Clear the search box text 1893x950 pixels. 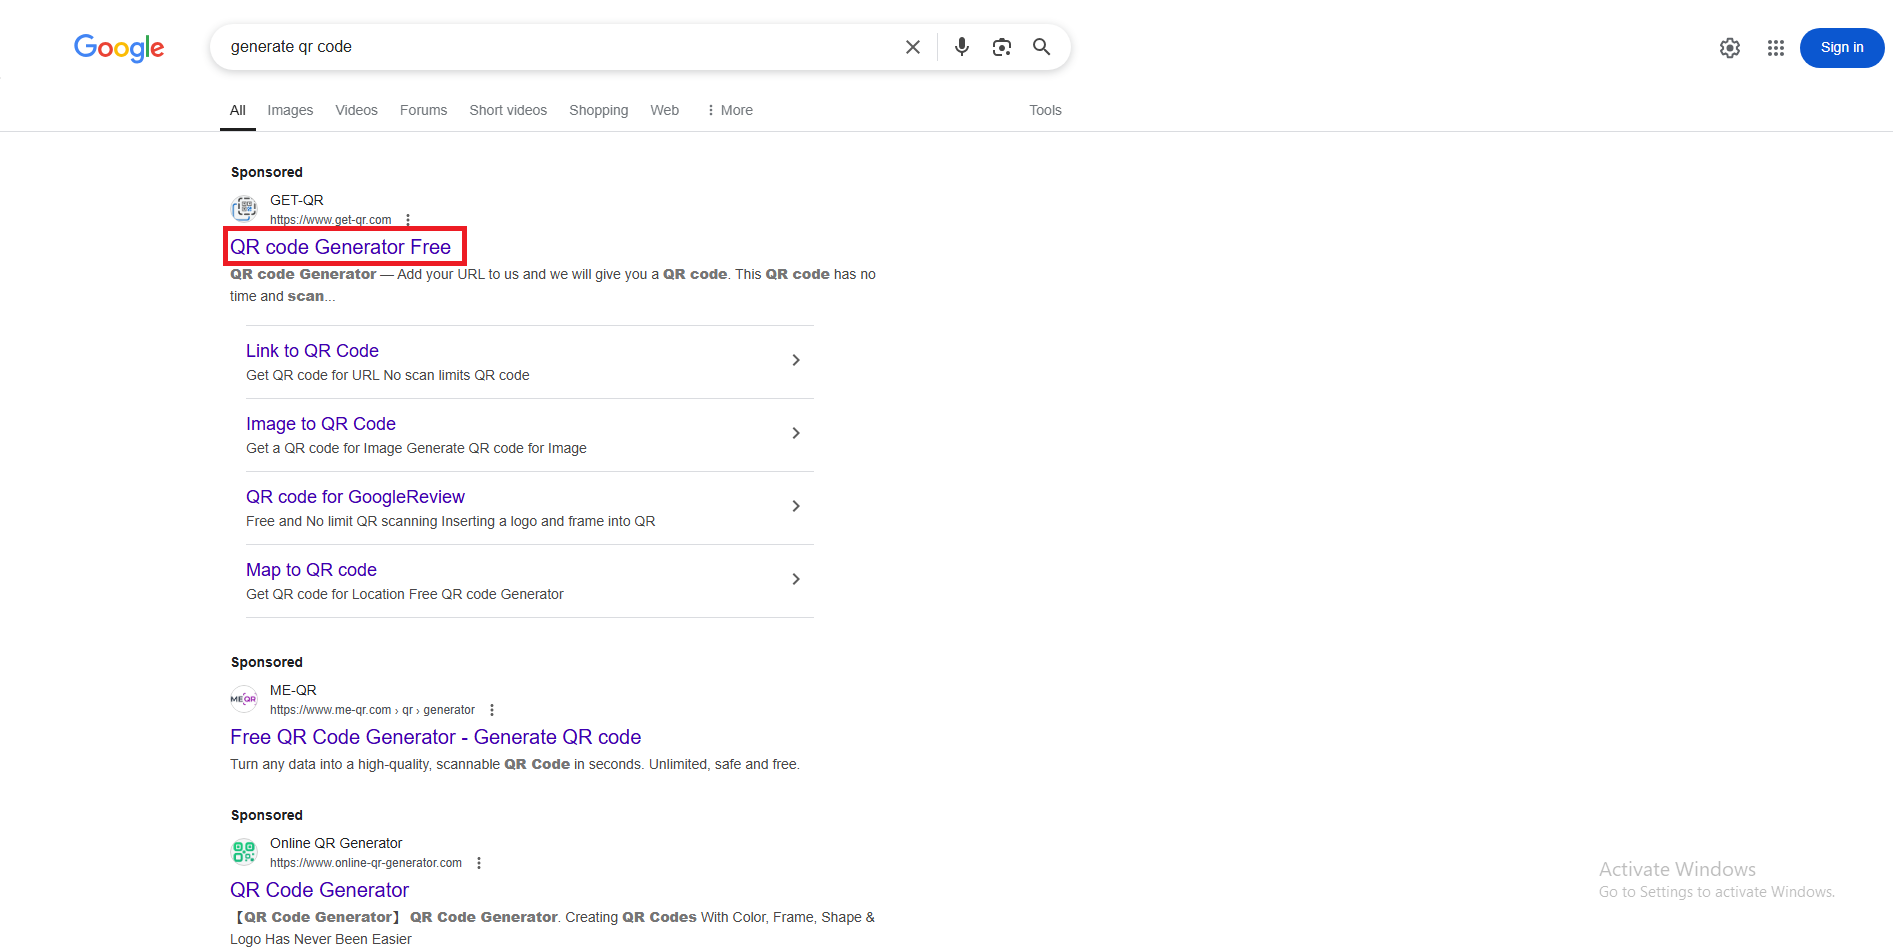coord(912,47)
